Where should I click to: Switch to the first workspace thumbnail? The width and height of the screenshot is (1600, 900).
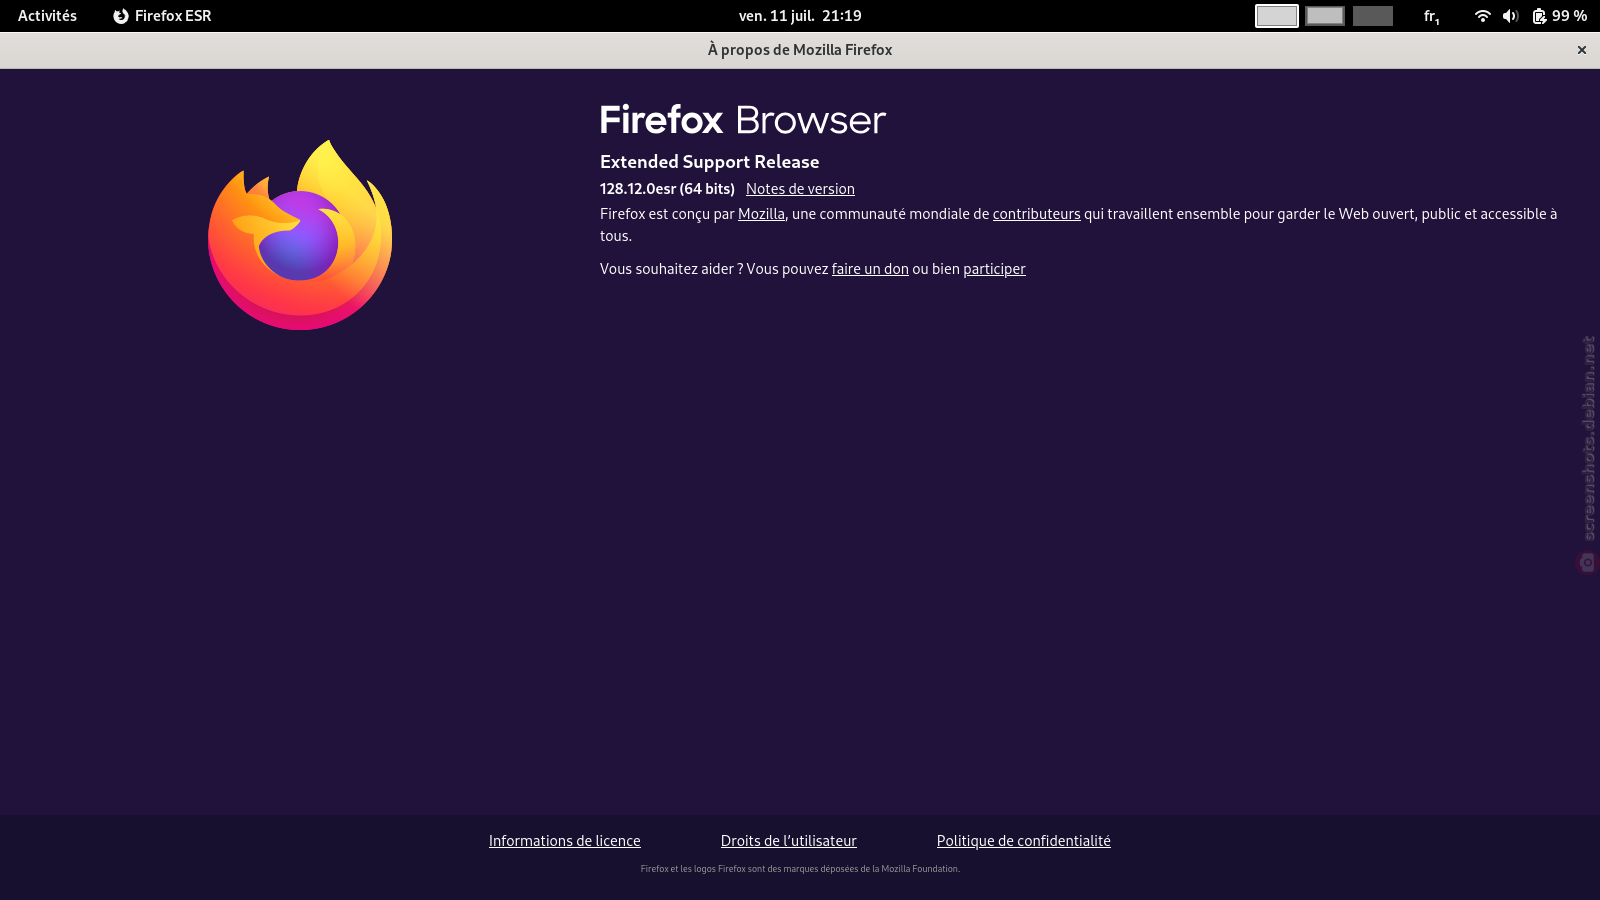coord(1277,16)
